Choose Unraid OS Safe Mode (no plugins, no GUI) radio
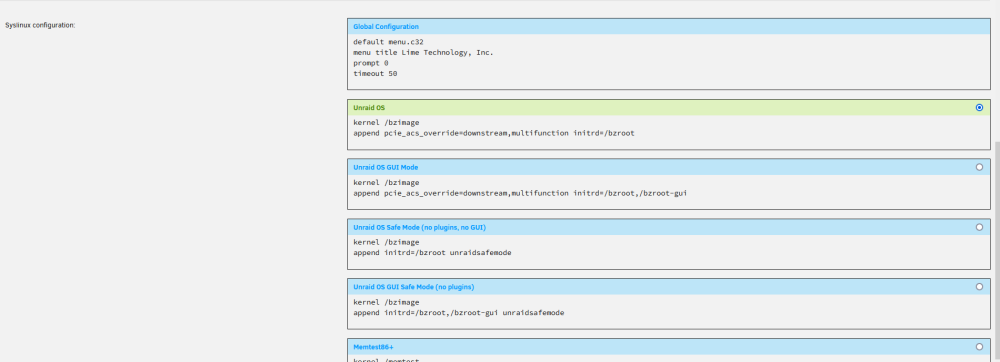Screen dimensions: 1000x362 [980, 227]
